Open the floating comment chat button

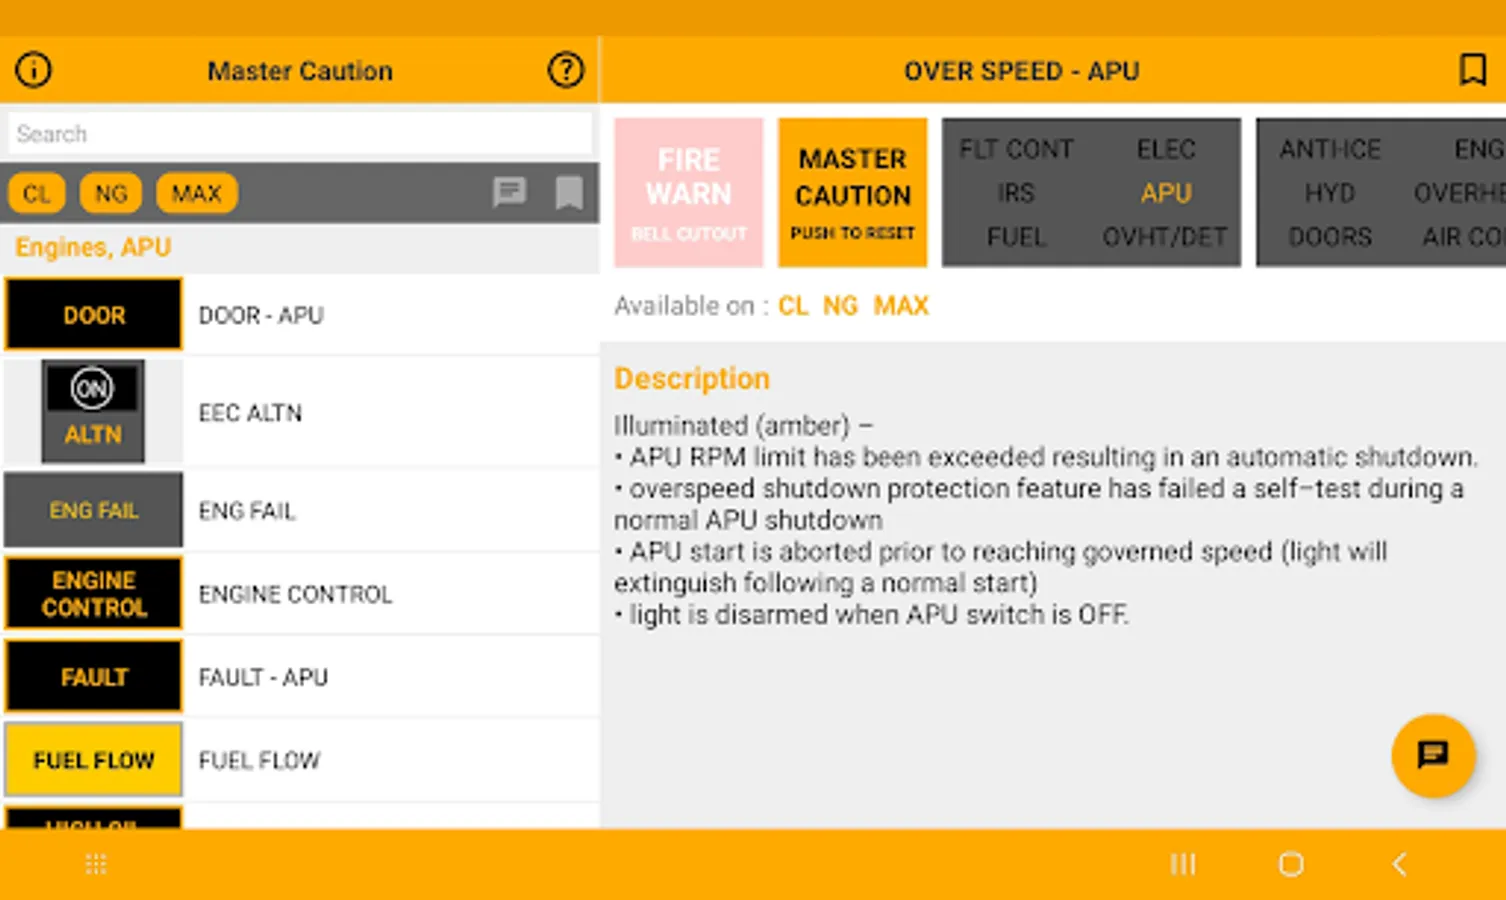point(1433,755)
